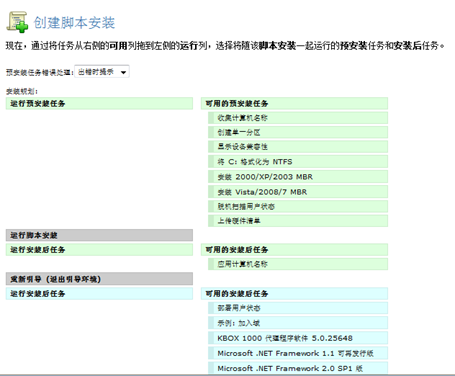Click the blue 运行安装后任务 header
This screenshot has width=455, height=376.
[99, 293]
